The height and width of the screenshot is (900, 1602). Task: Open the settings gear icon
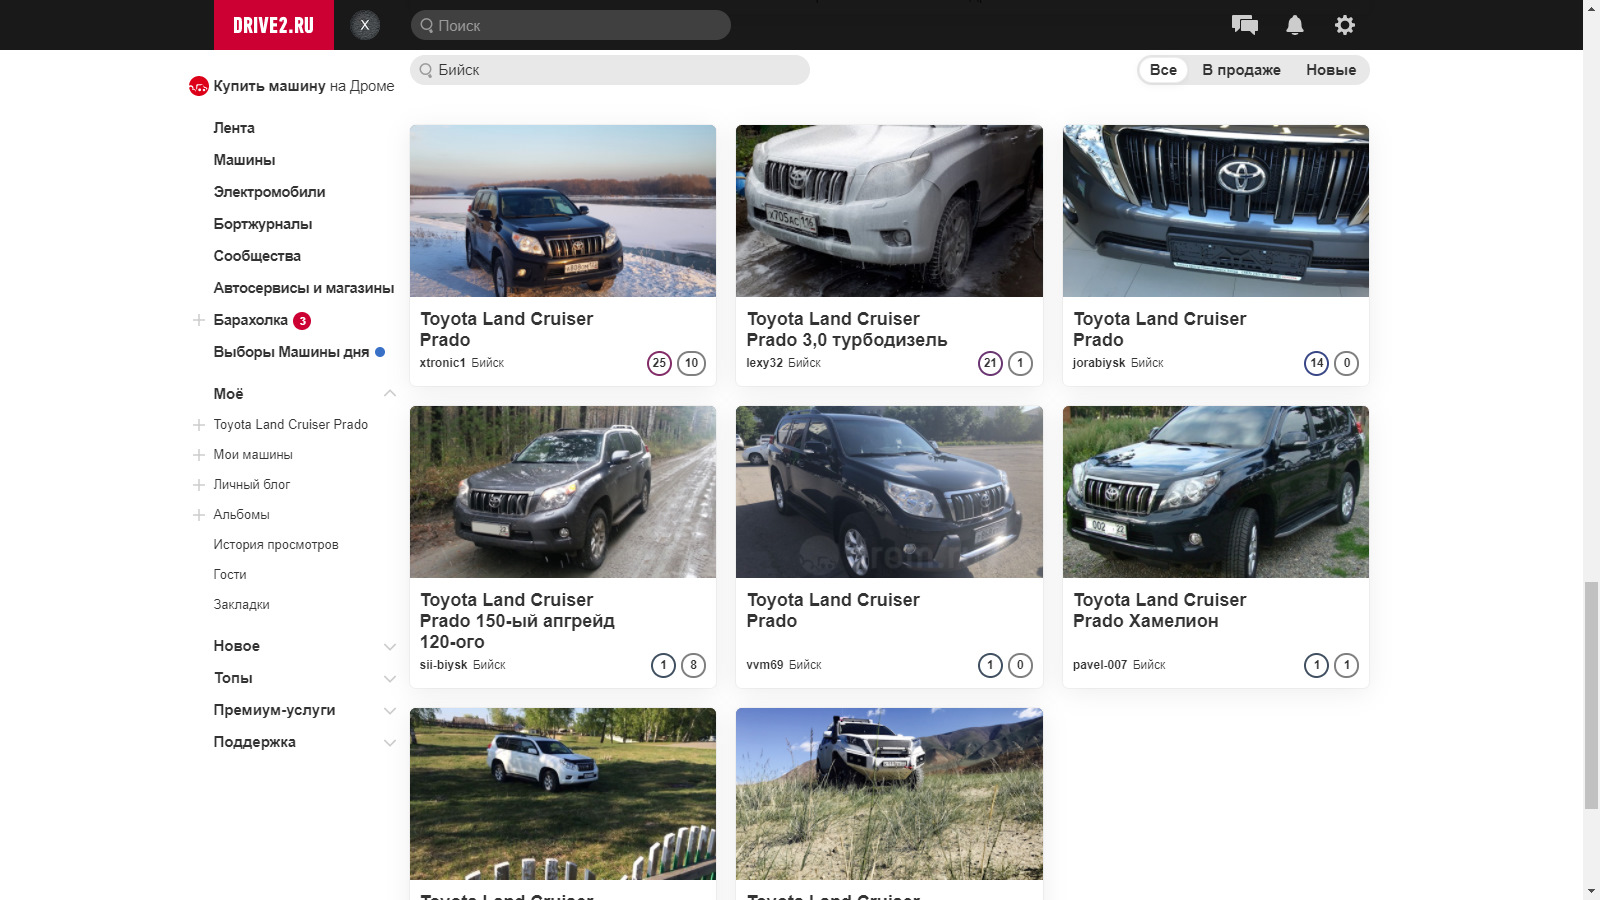click(1345, 25)
